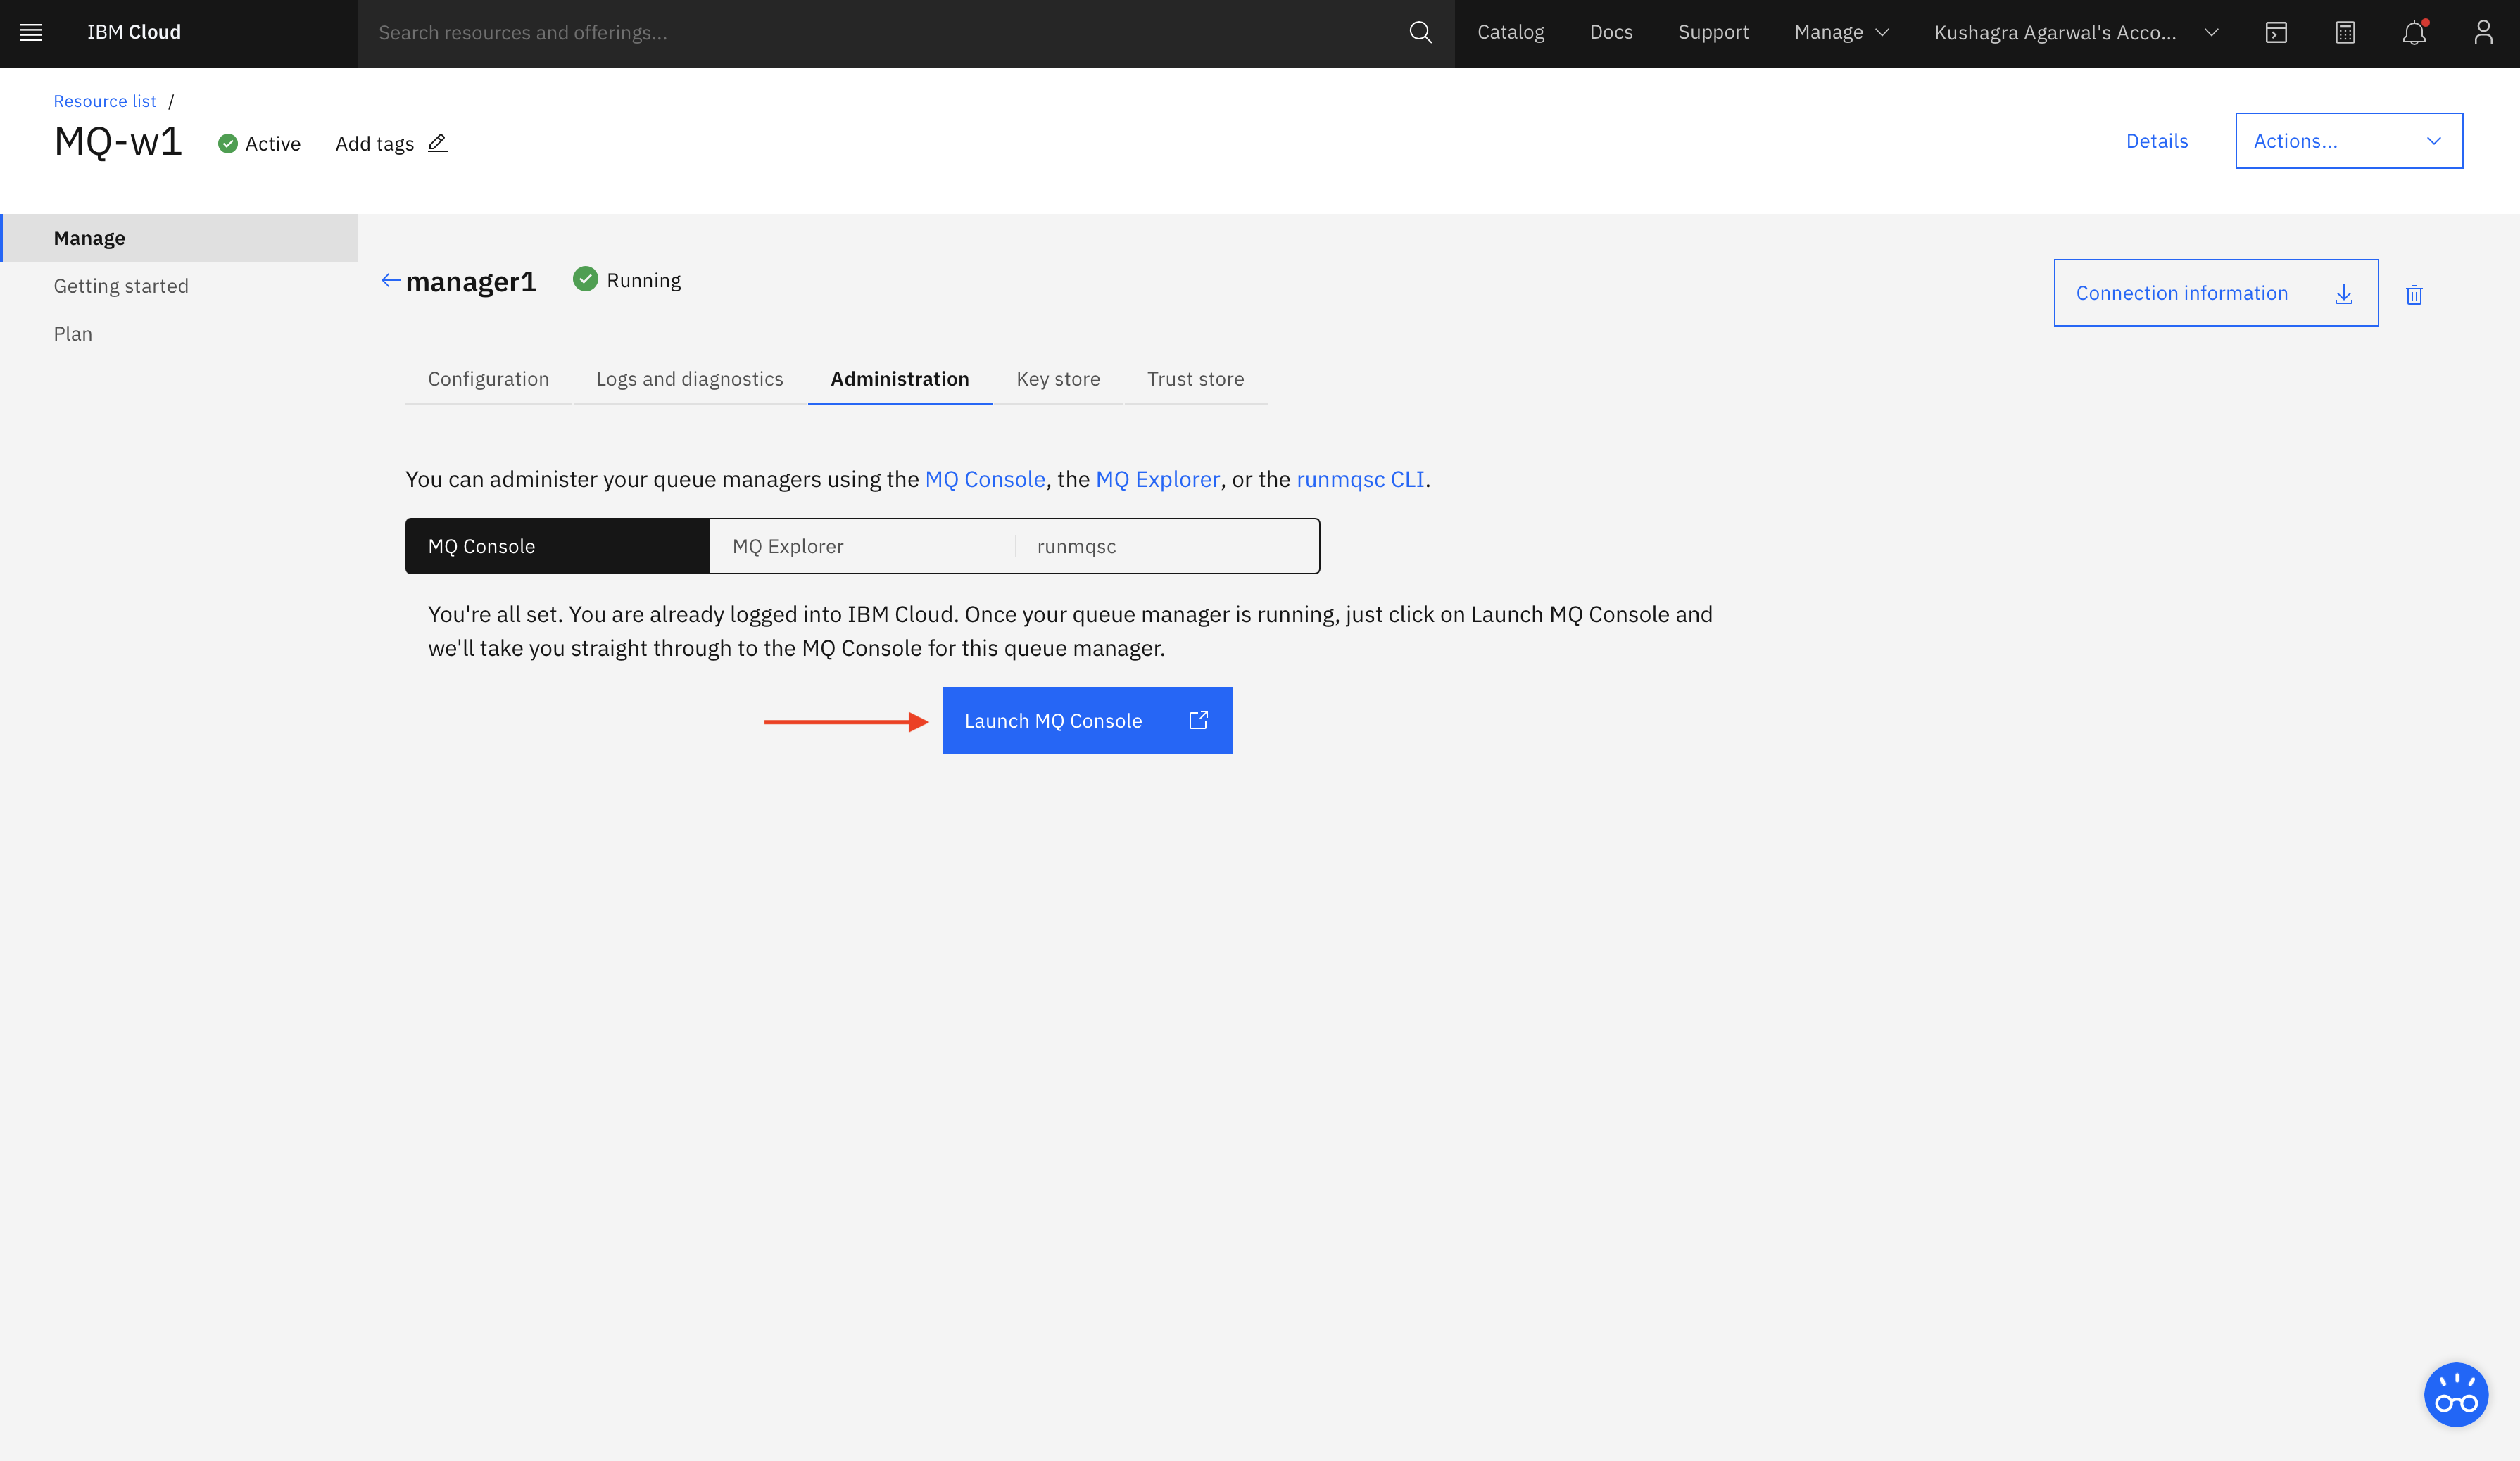Open the Logs and diagnostics tab

pyautogui.click(x=689, y=379)
